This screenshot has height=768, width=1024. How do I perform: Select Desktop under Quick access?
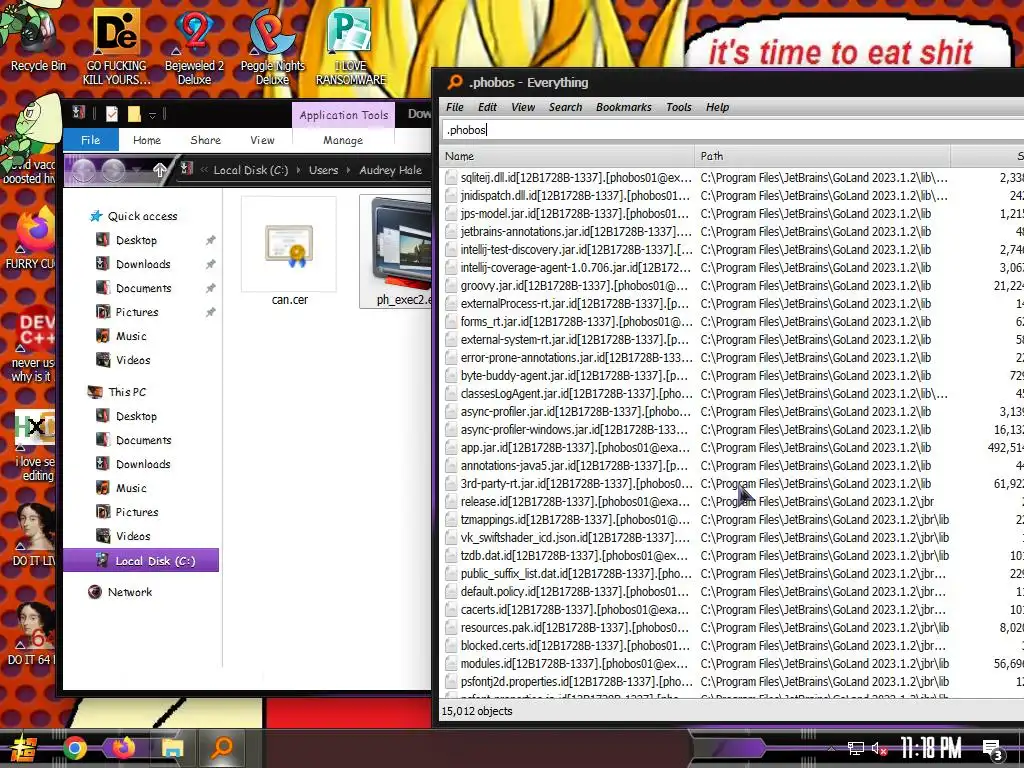(136, 240)
